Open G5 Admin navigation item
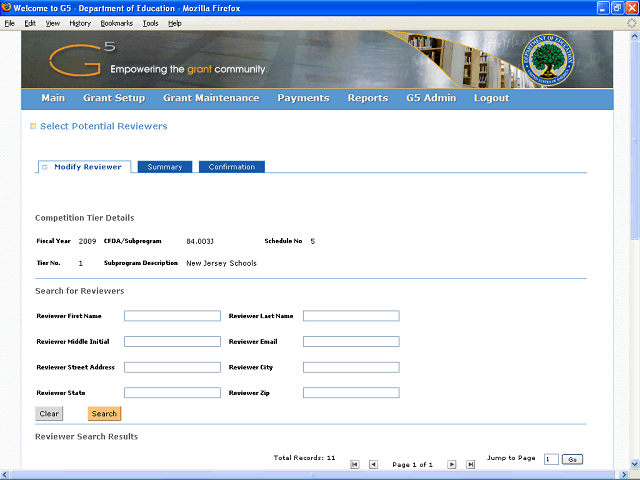The width and height of the screenshot is (640, 480). point(431,98)
